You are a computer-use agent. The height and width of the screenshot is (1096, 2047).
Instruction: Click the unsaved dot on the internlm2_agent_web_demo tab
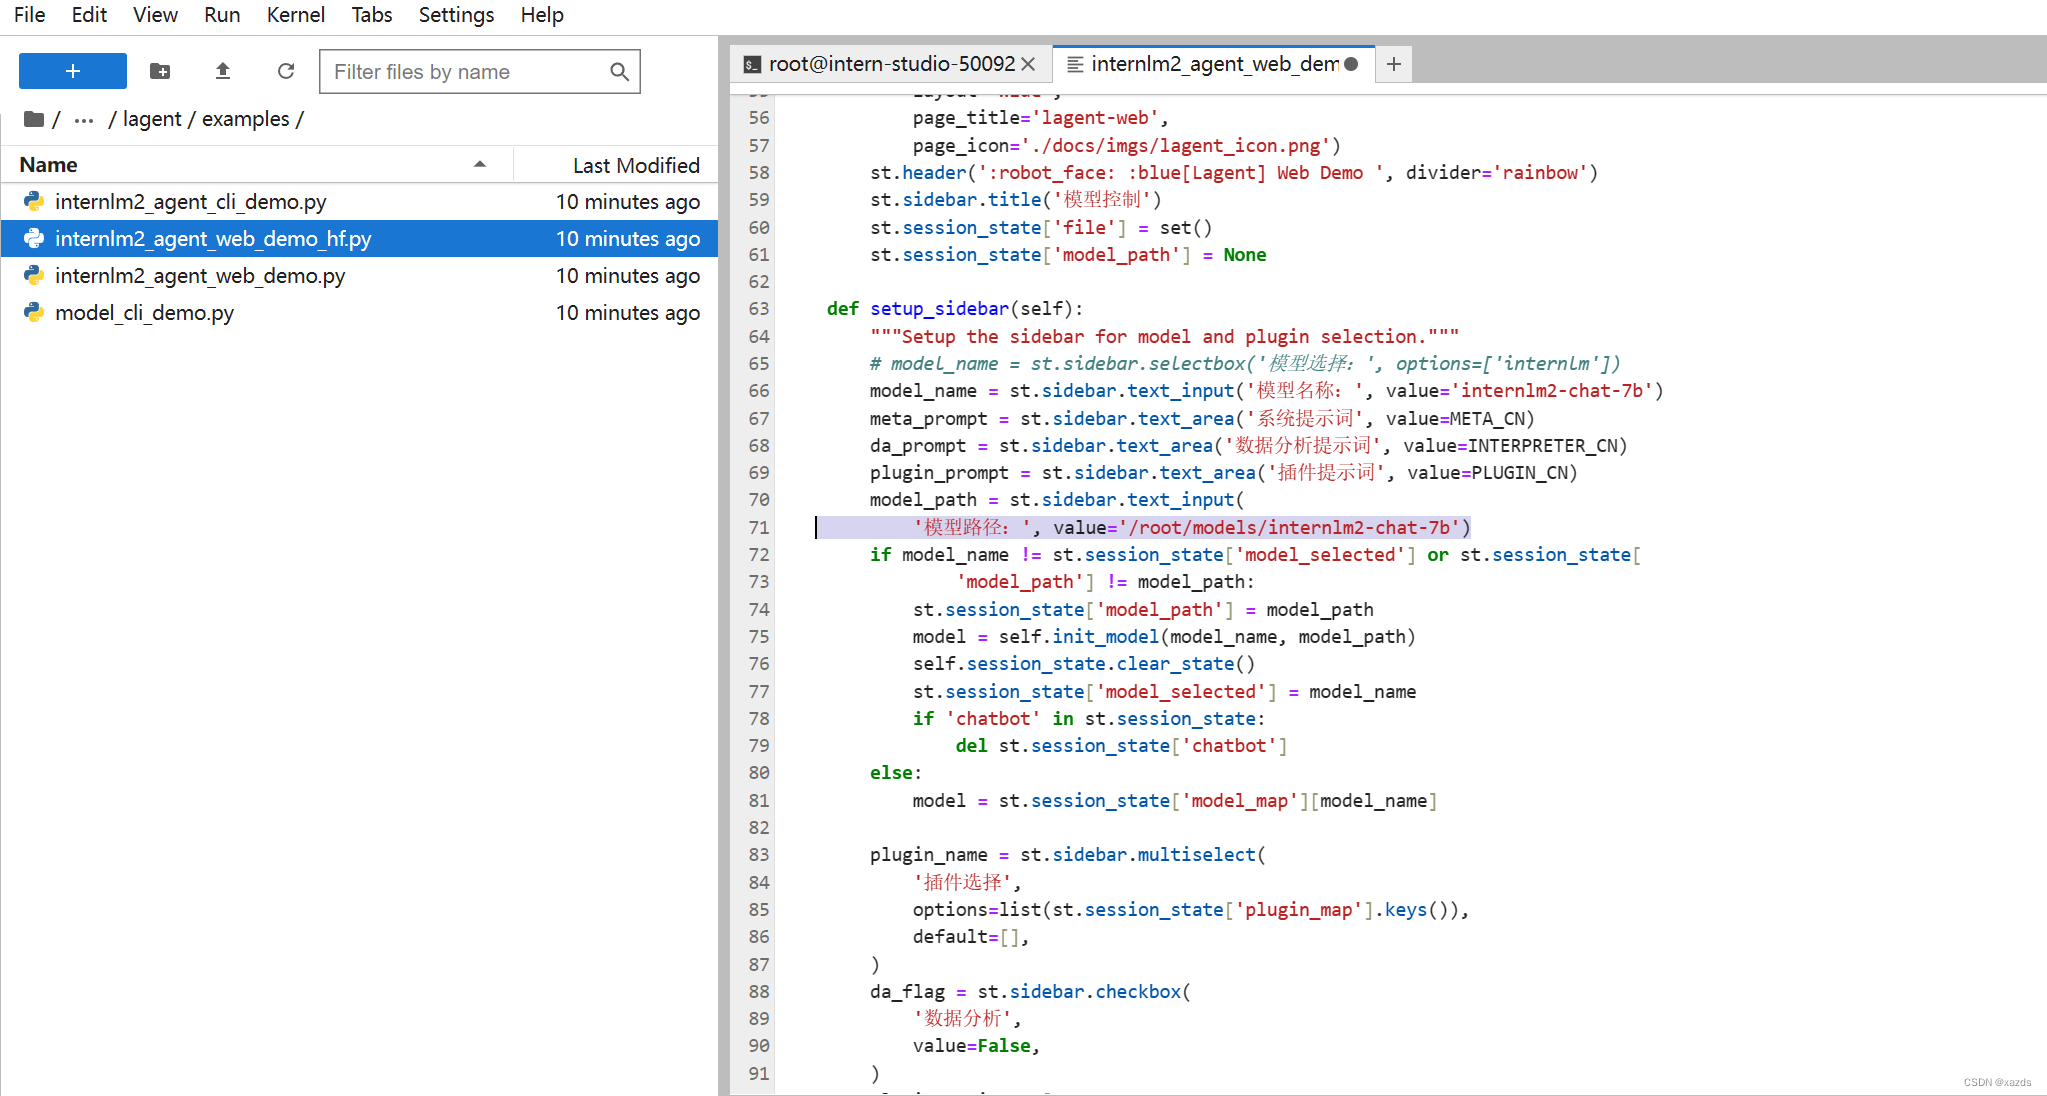1352,64
